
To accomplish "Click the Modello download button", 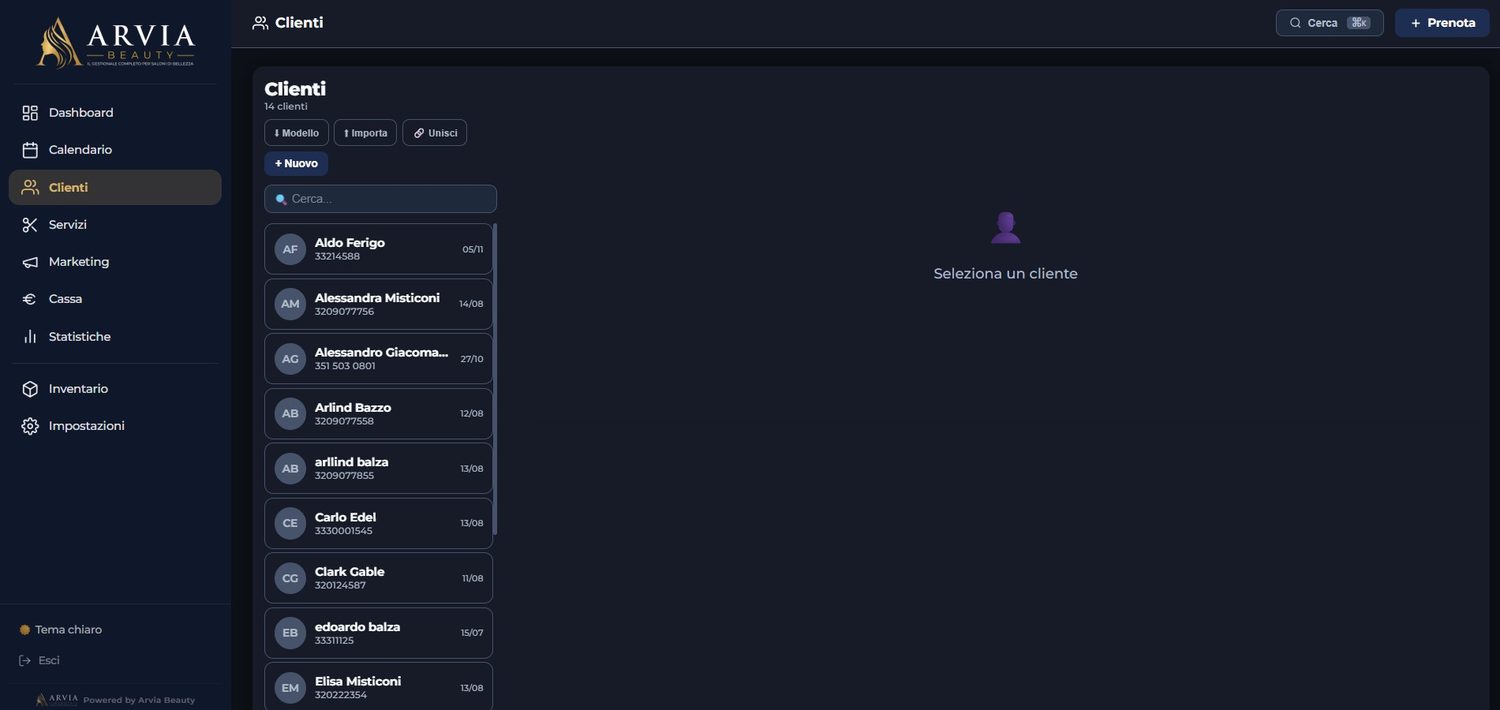I will 296,133.
